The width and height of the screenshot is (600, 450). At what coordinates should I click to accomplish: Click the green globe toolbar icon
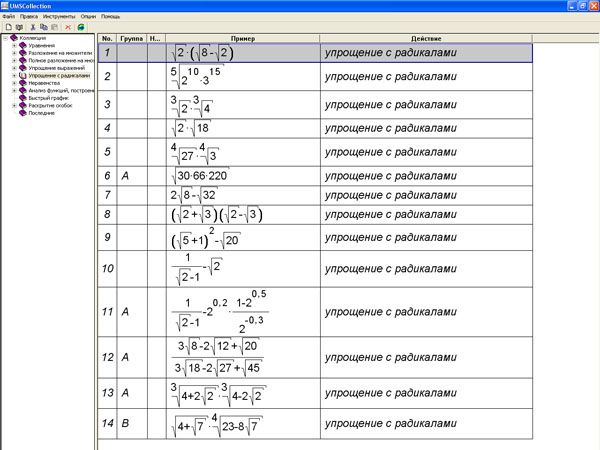(x=80, y=27)
